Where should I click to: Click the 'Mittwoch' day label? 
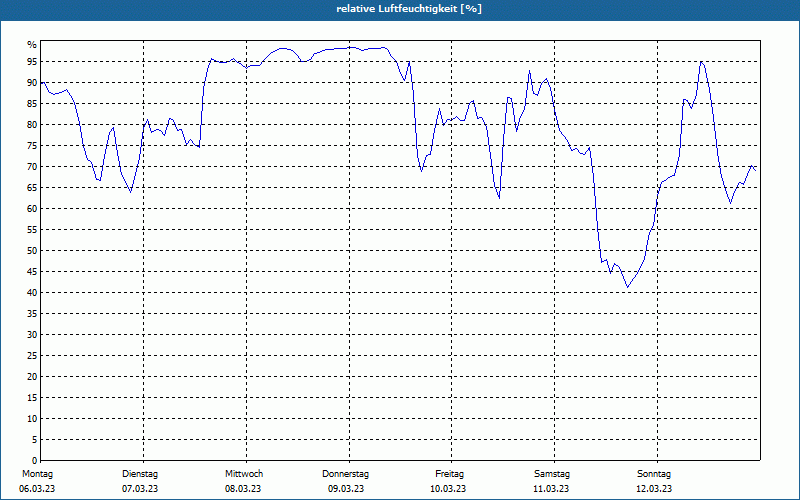(x=244, y=474)
